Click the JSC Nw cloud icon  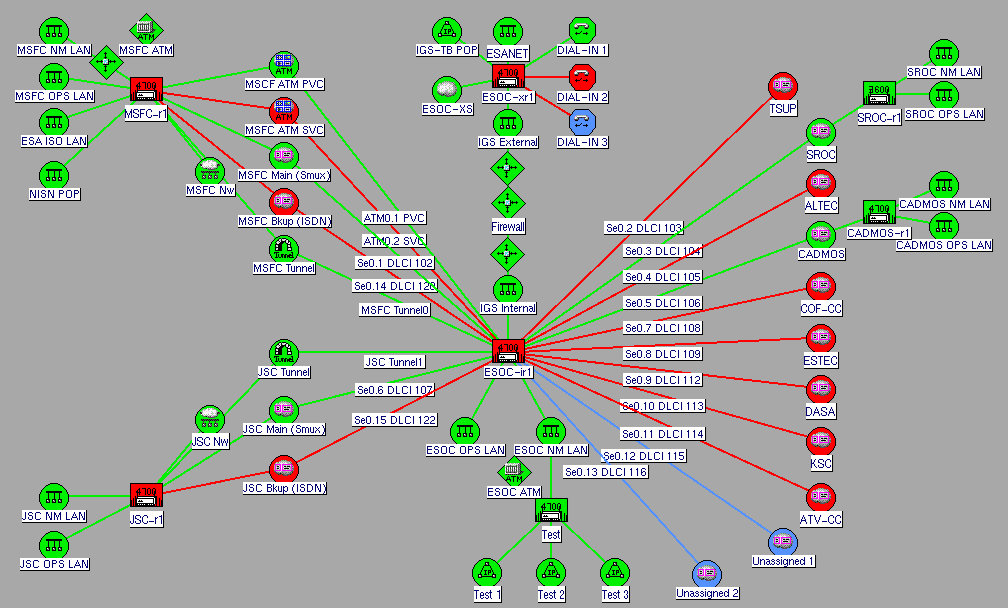[x=210, y=420]
